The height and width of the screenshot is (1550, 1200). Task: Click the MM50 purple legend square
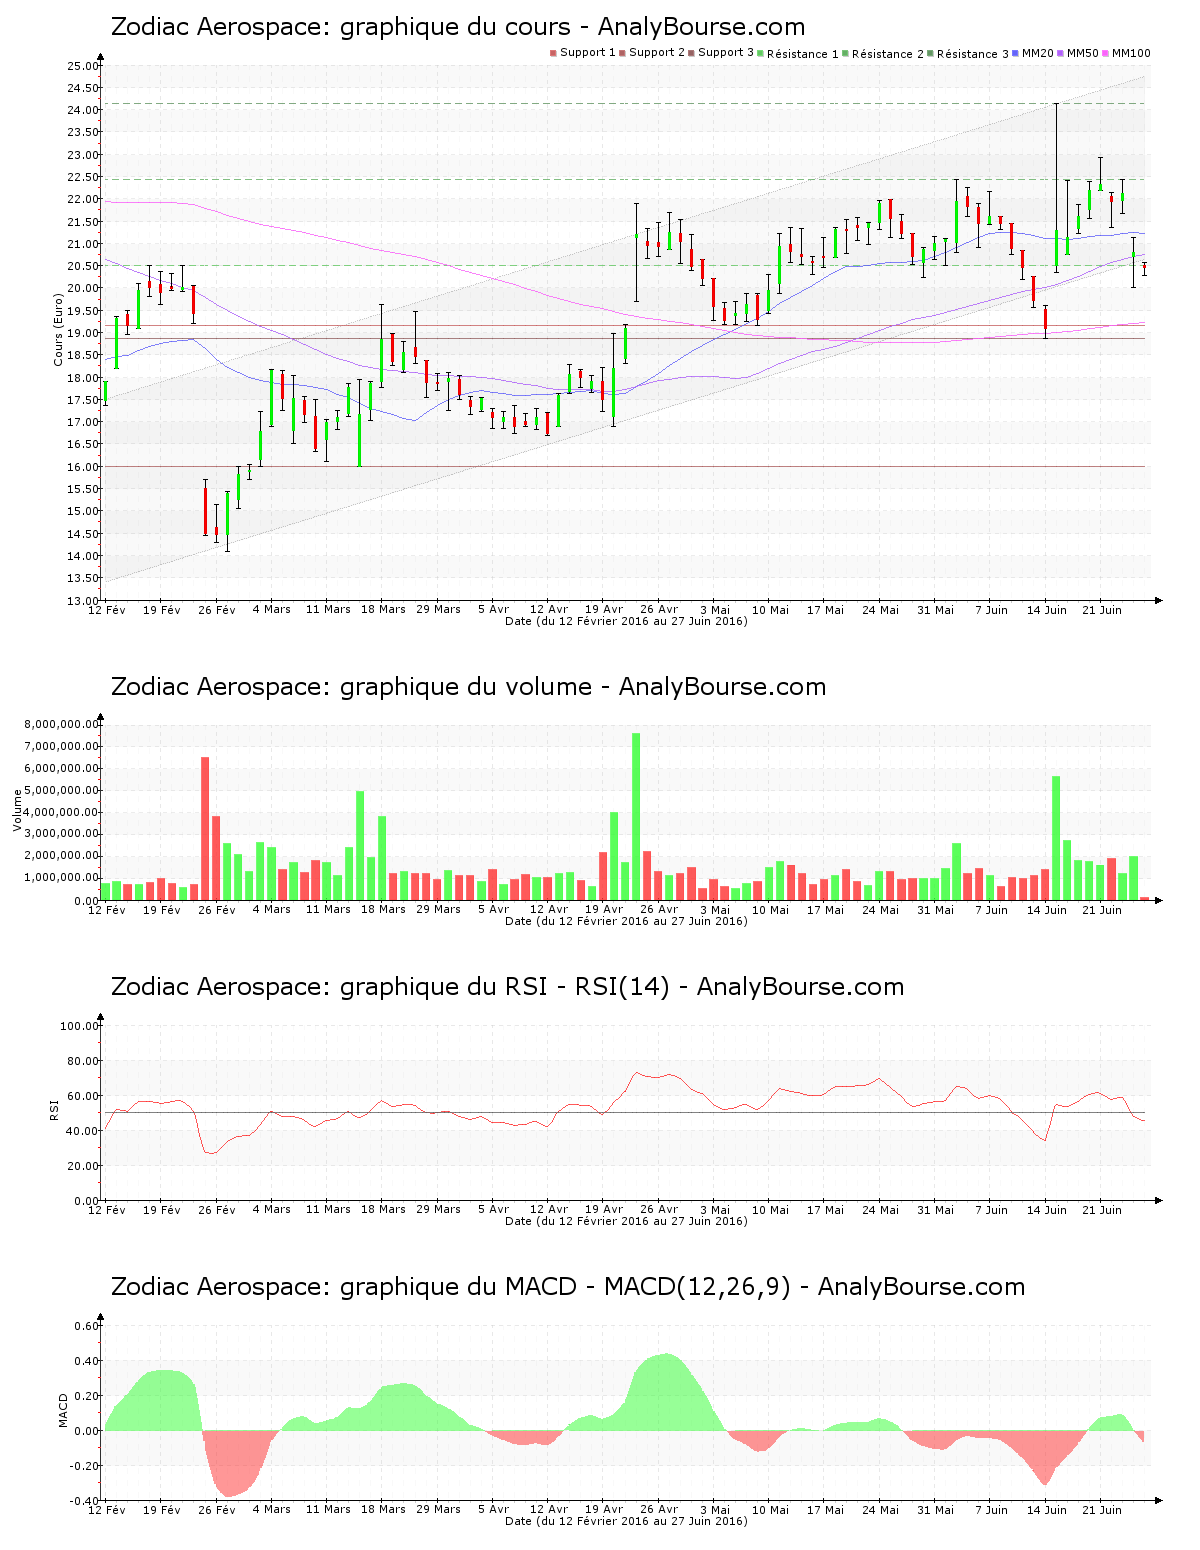[1061, 53]
